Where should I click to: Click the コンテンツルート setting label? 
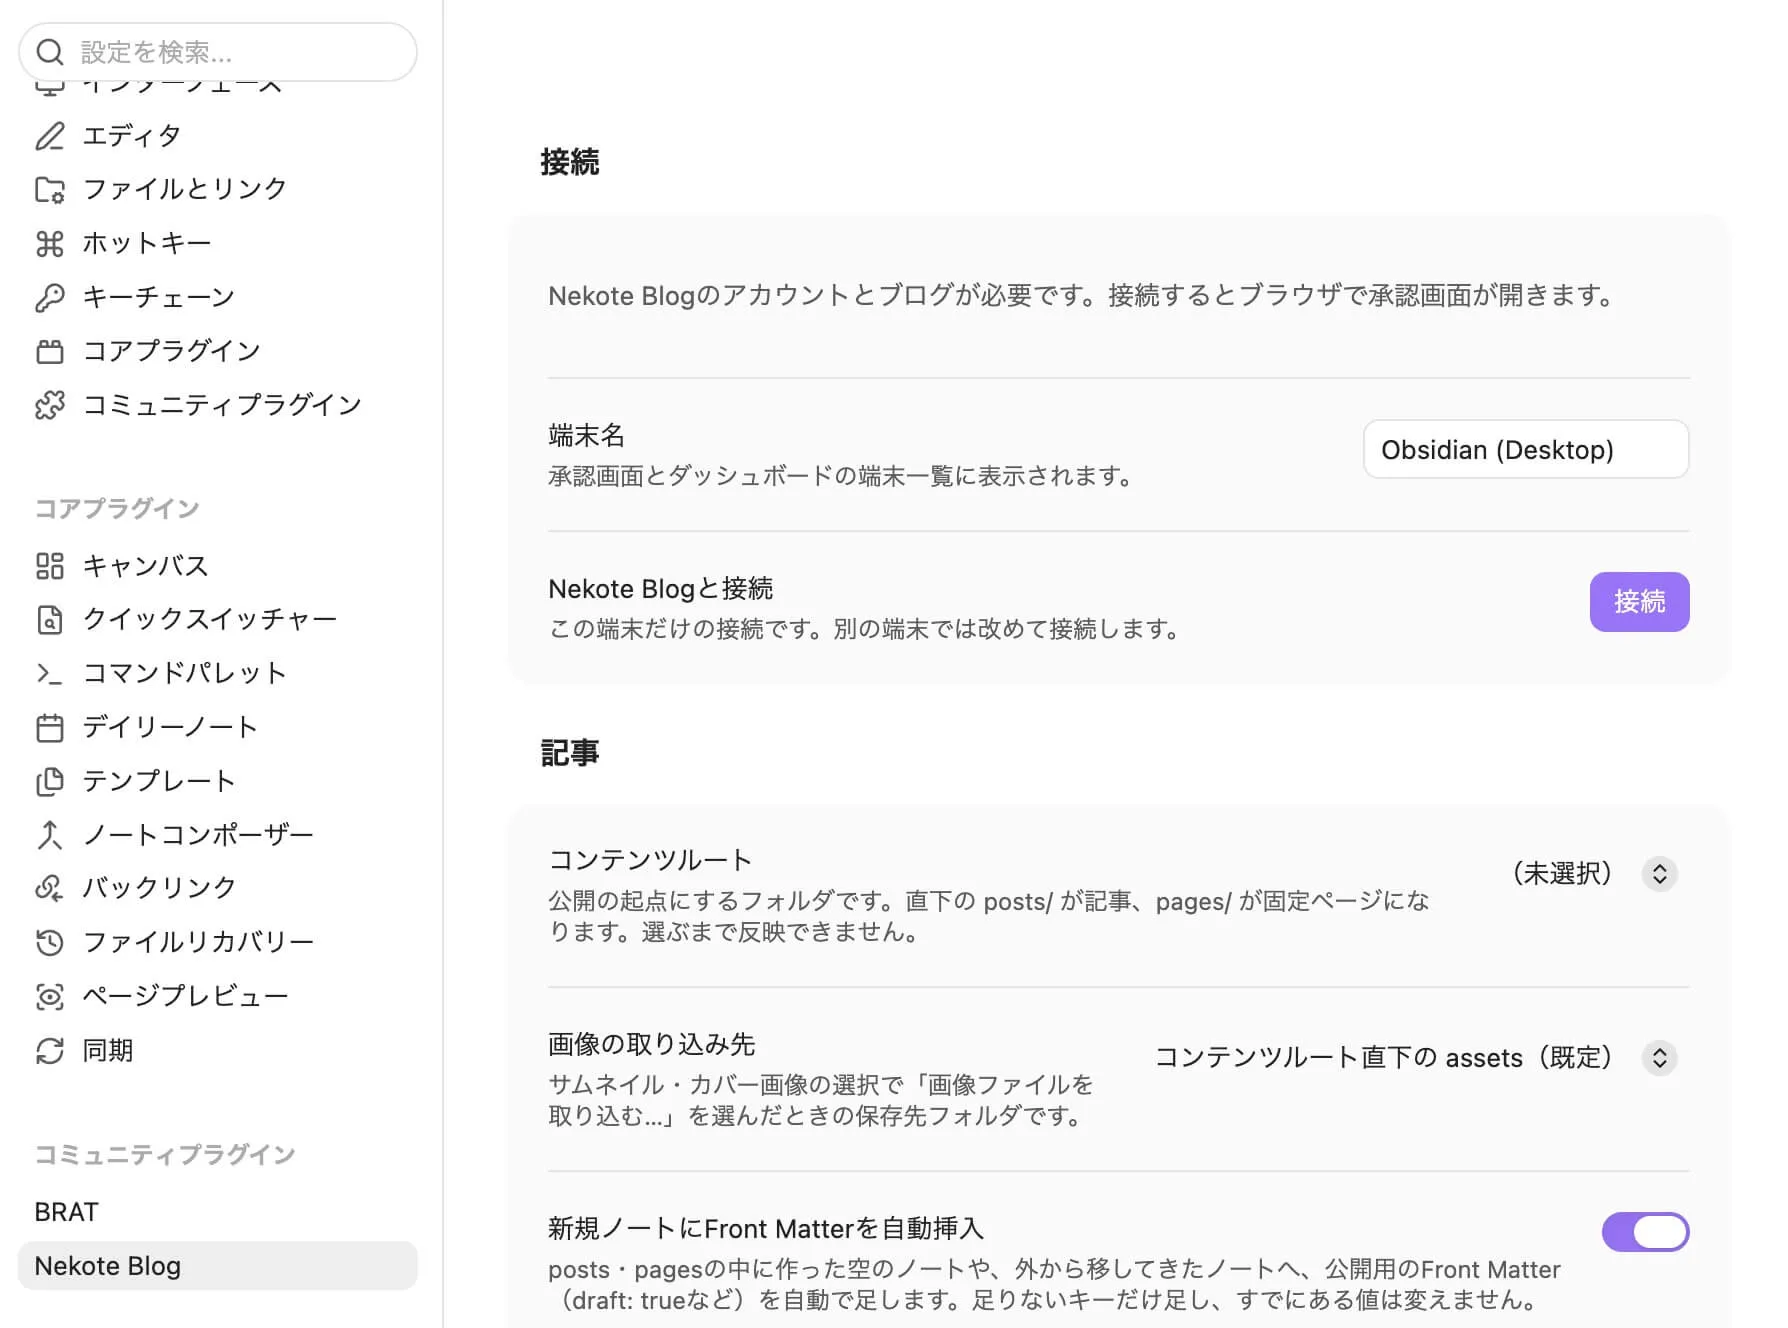point(650,860)
